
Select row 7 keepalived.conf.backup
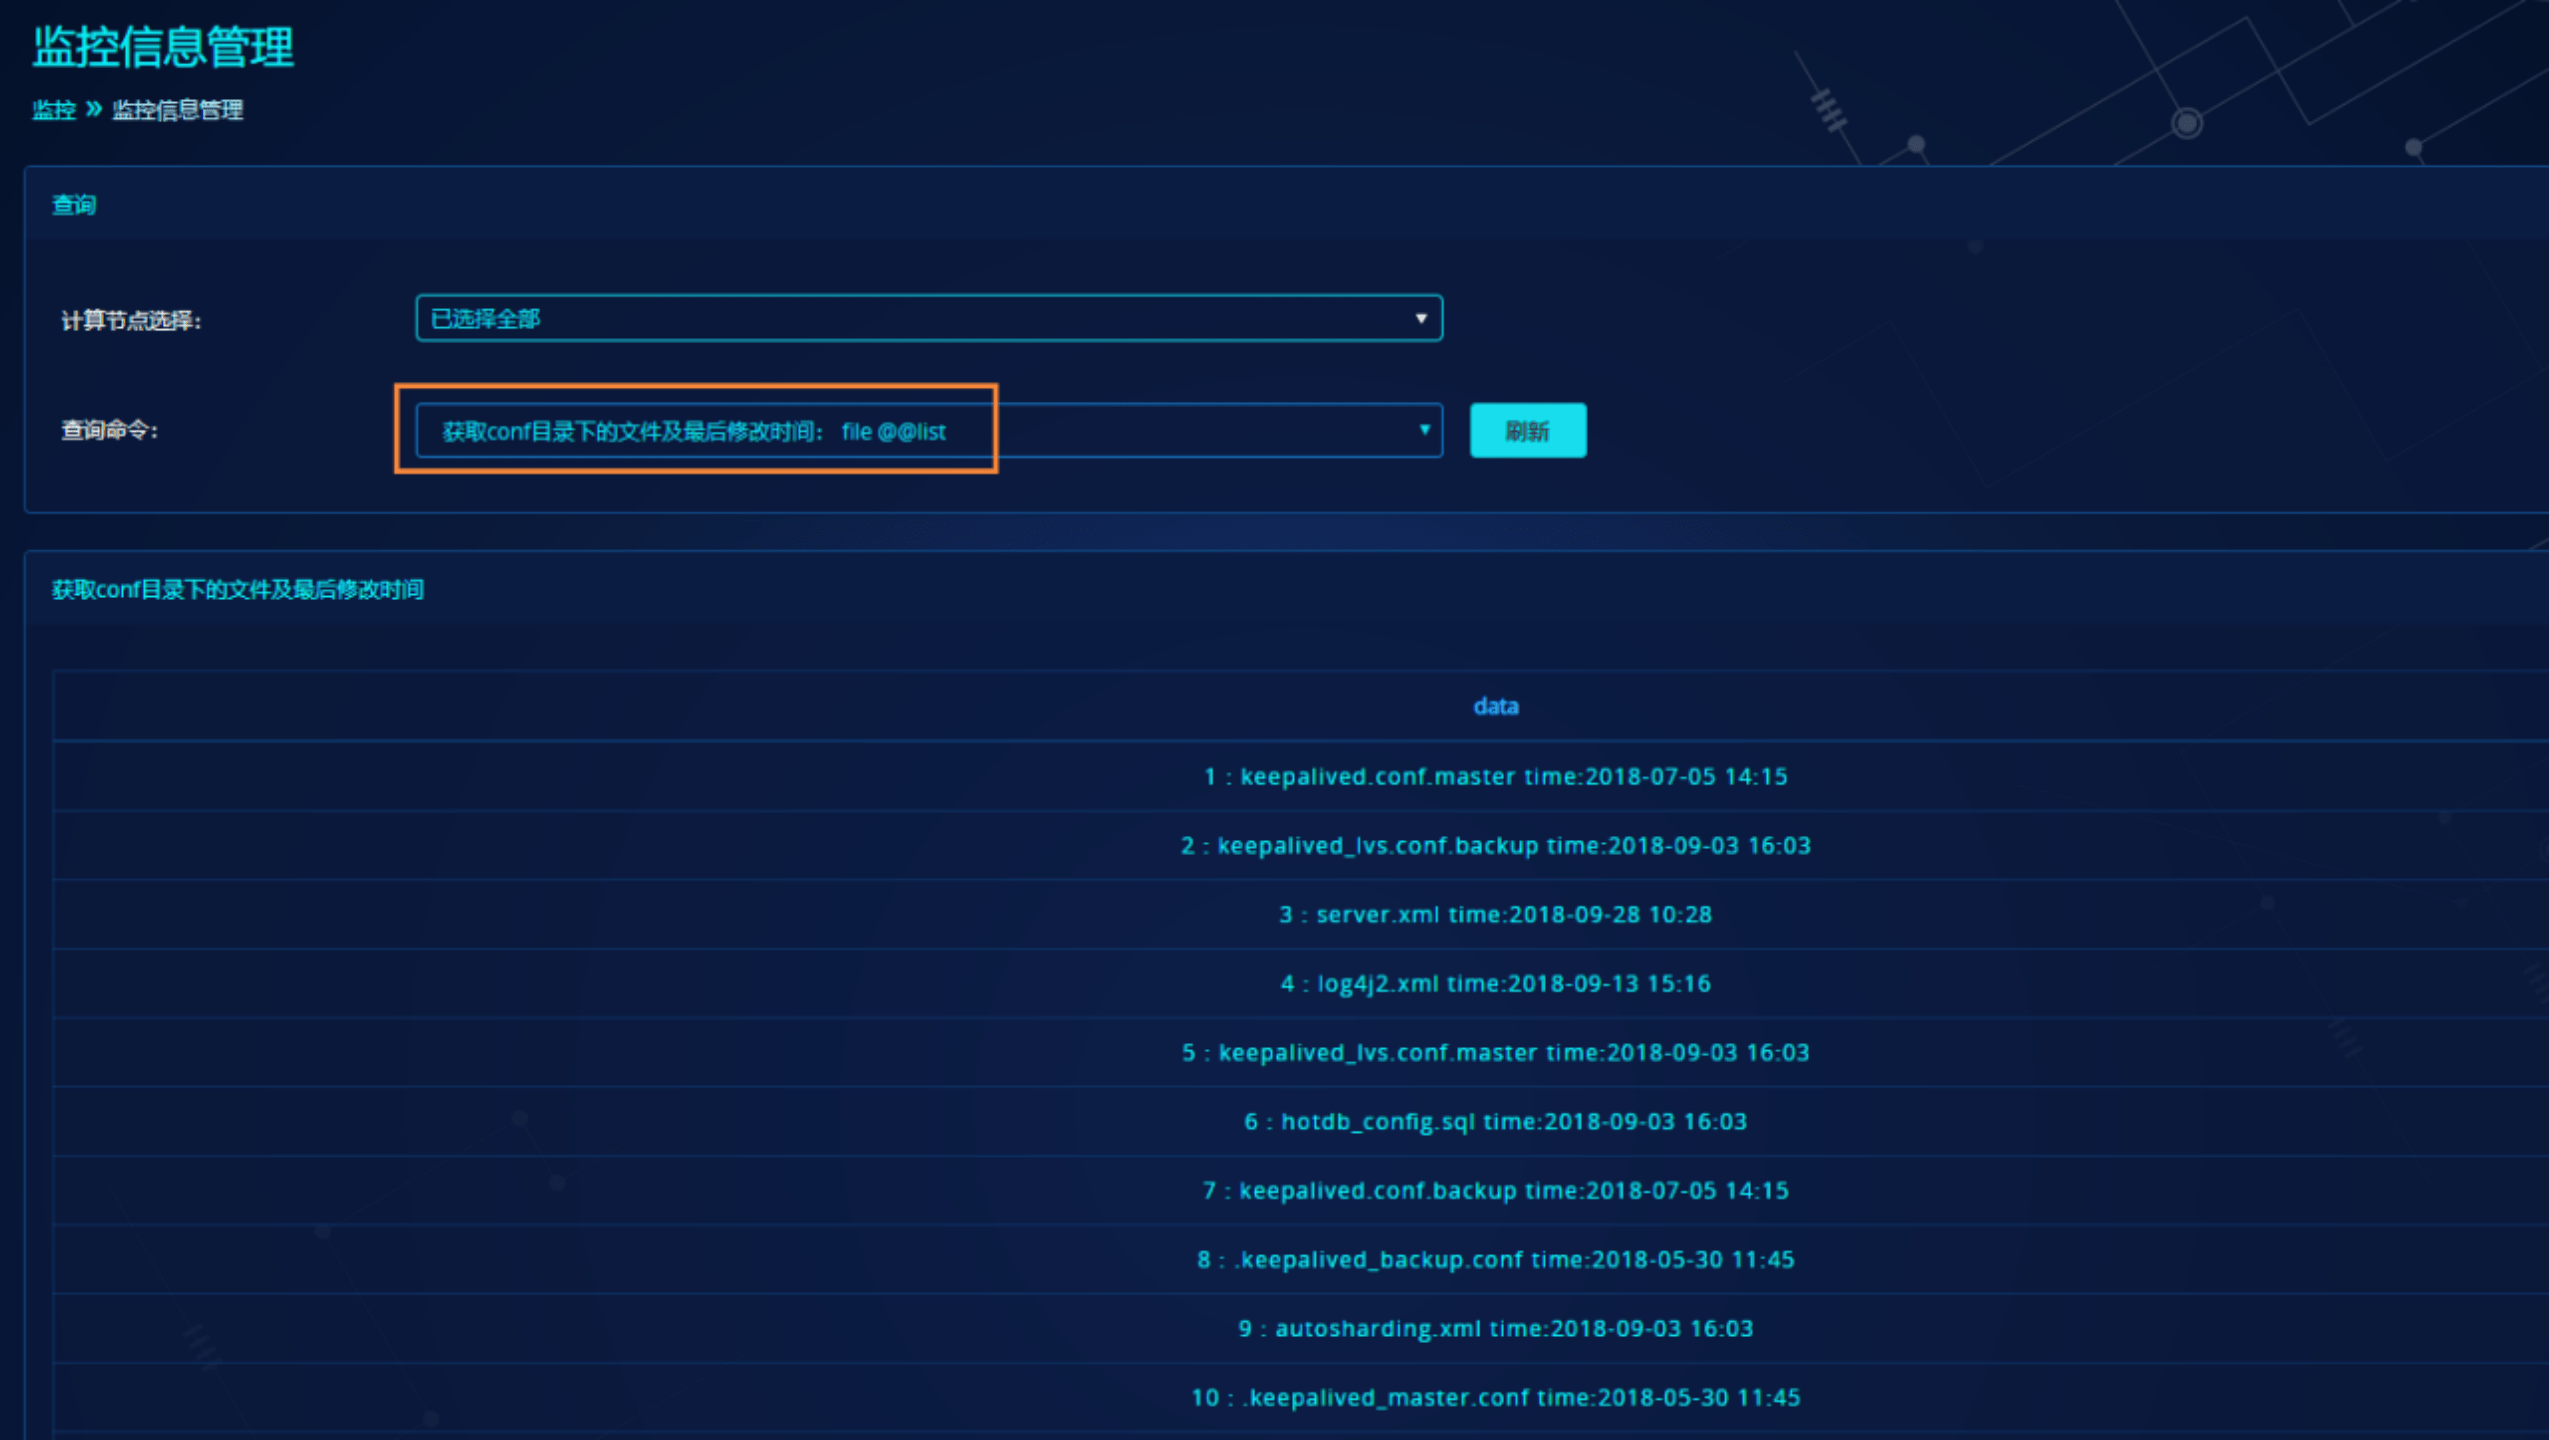pyautogui.click(x=1495, y=1191)
